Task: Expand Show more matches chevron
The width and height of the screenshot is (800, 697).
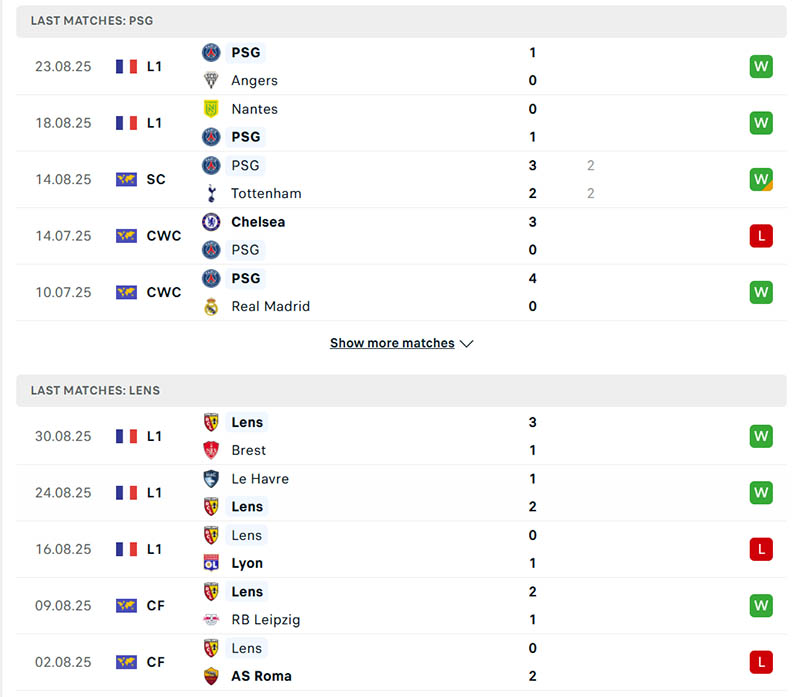Action: pyautogui.click(x=467, y=343)
